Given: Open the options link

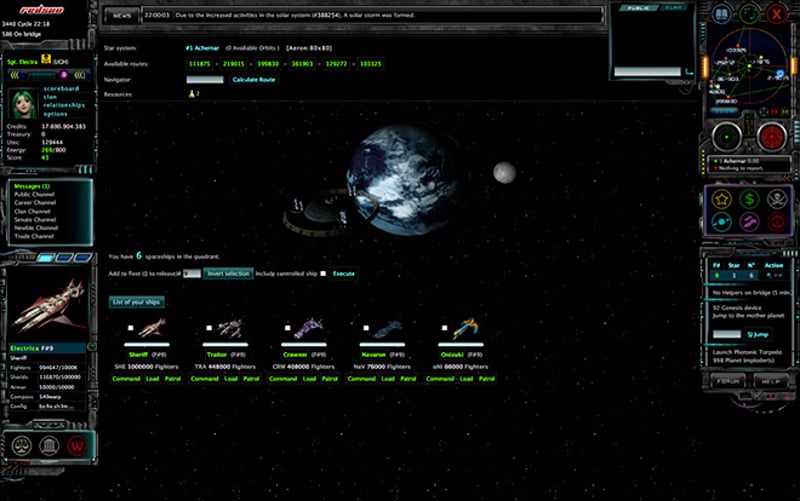Looking at the screenshot, I should coord(55,114).
